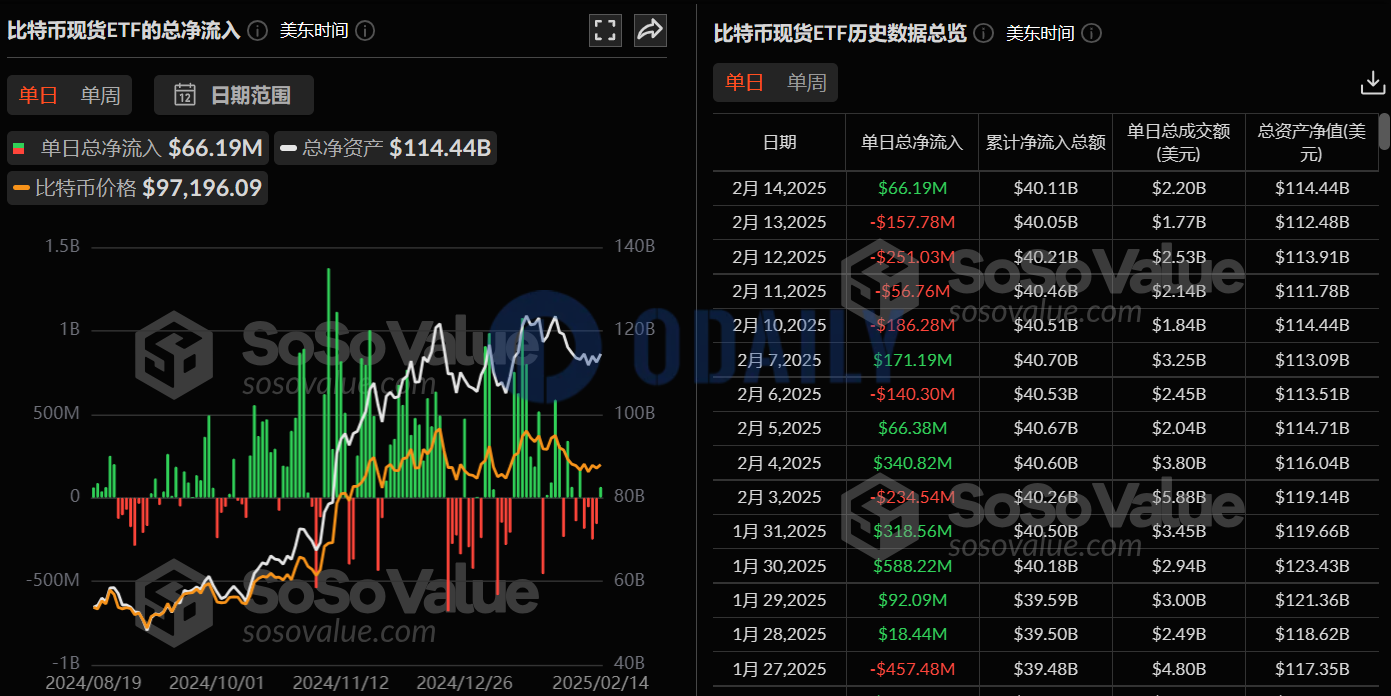Click the latest green bar on chart
1391x696 pixels.
point(601,492)
